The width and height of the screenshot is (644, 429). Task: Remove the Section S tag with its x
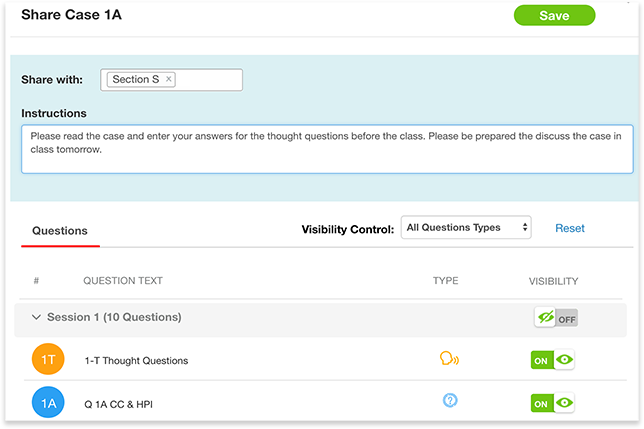click(168, 79)
